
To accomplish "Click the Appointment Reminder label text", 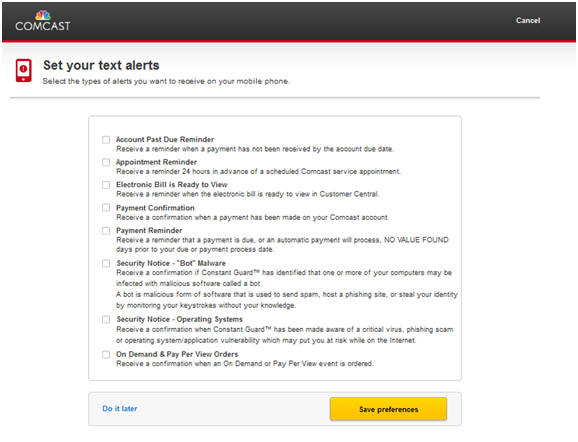I will click(156, 162).
